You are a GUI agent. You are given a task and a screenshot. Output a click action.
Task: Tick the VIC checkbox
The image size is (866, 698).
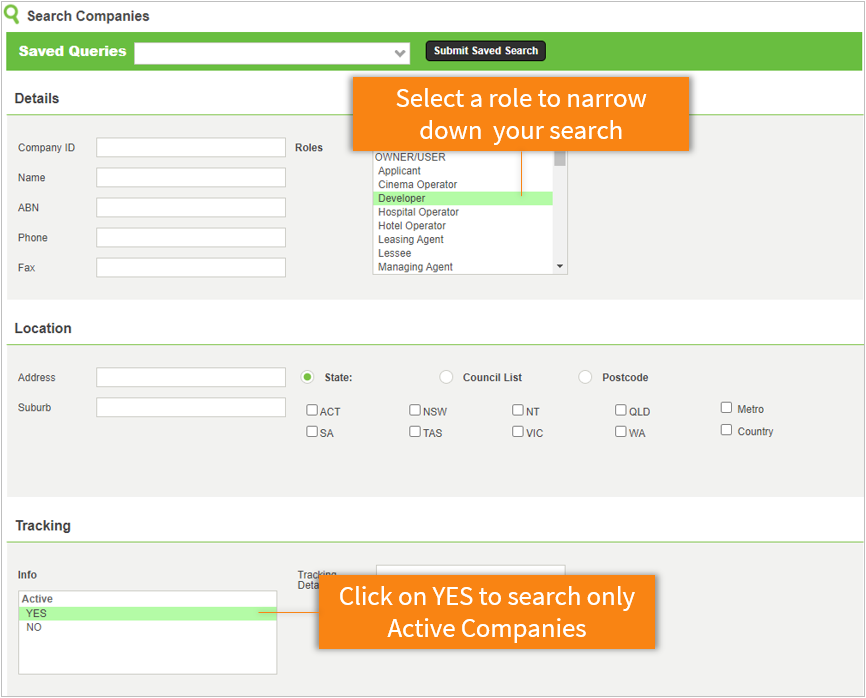coord(518,431)
